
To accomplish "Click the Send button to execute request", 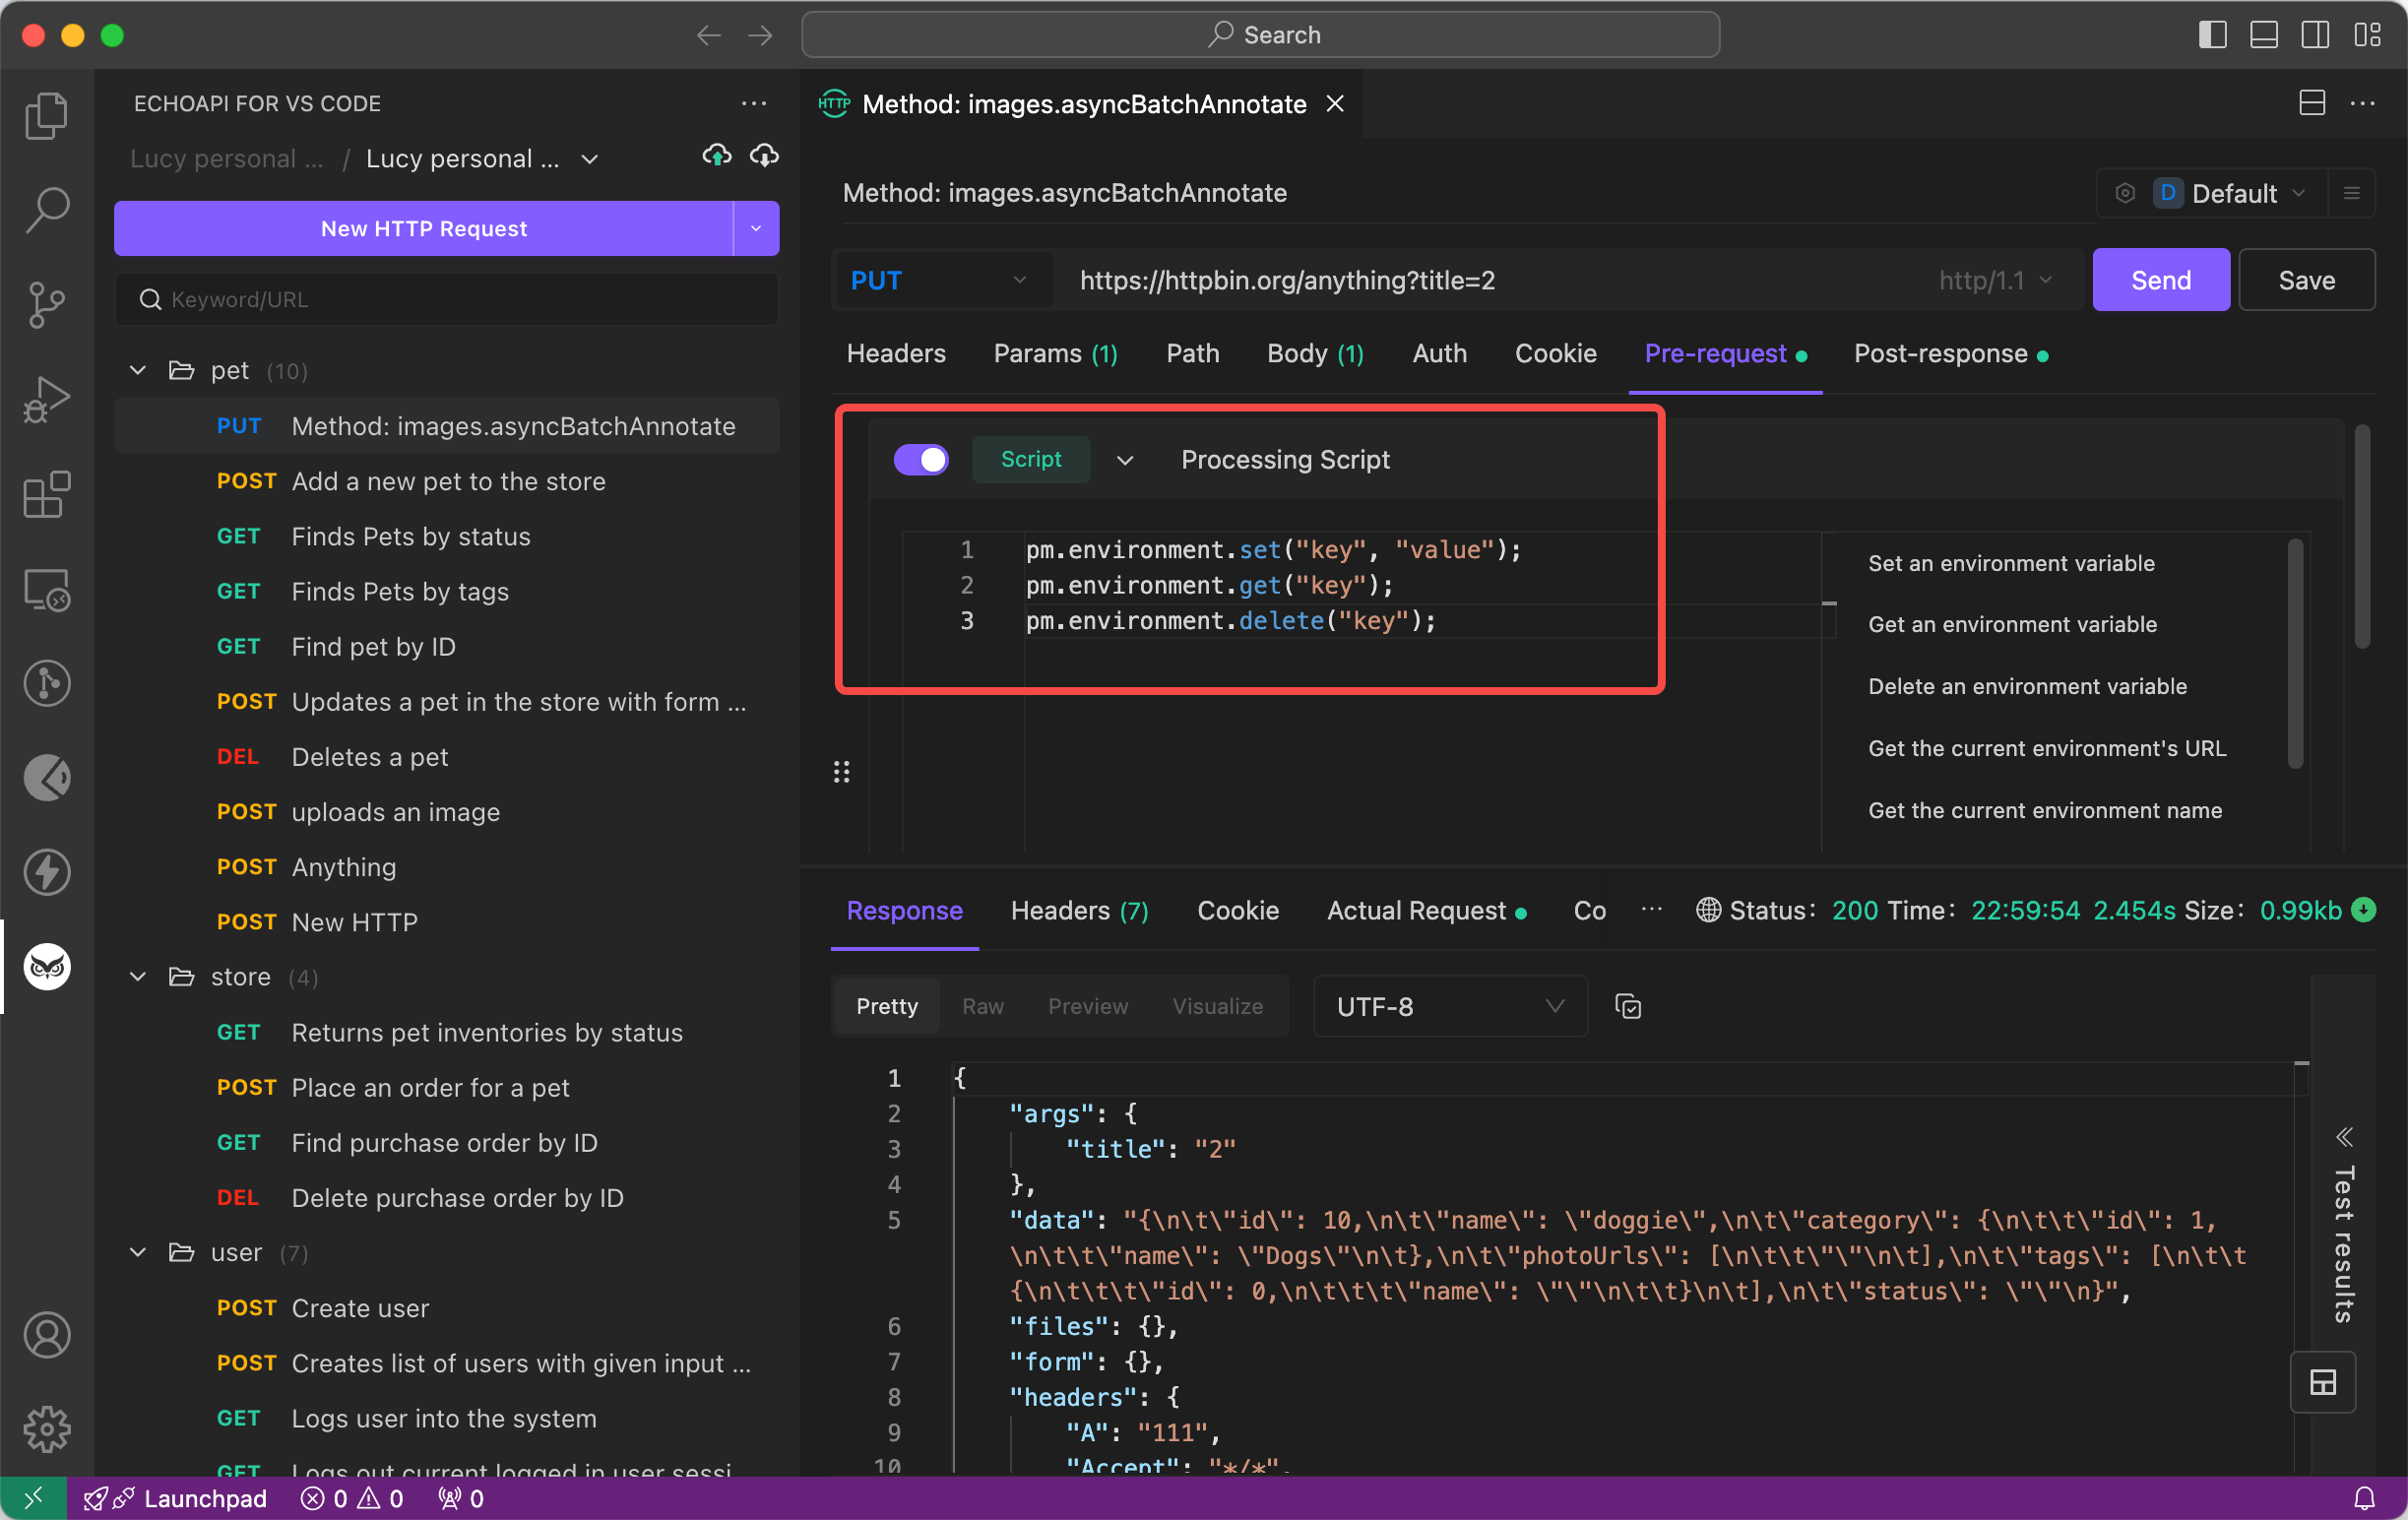I will 2158,281.
